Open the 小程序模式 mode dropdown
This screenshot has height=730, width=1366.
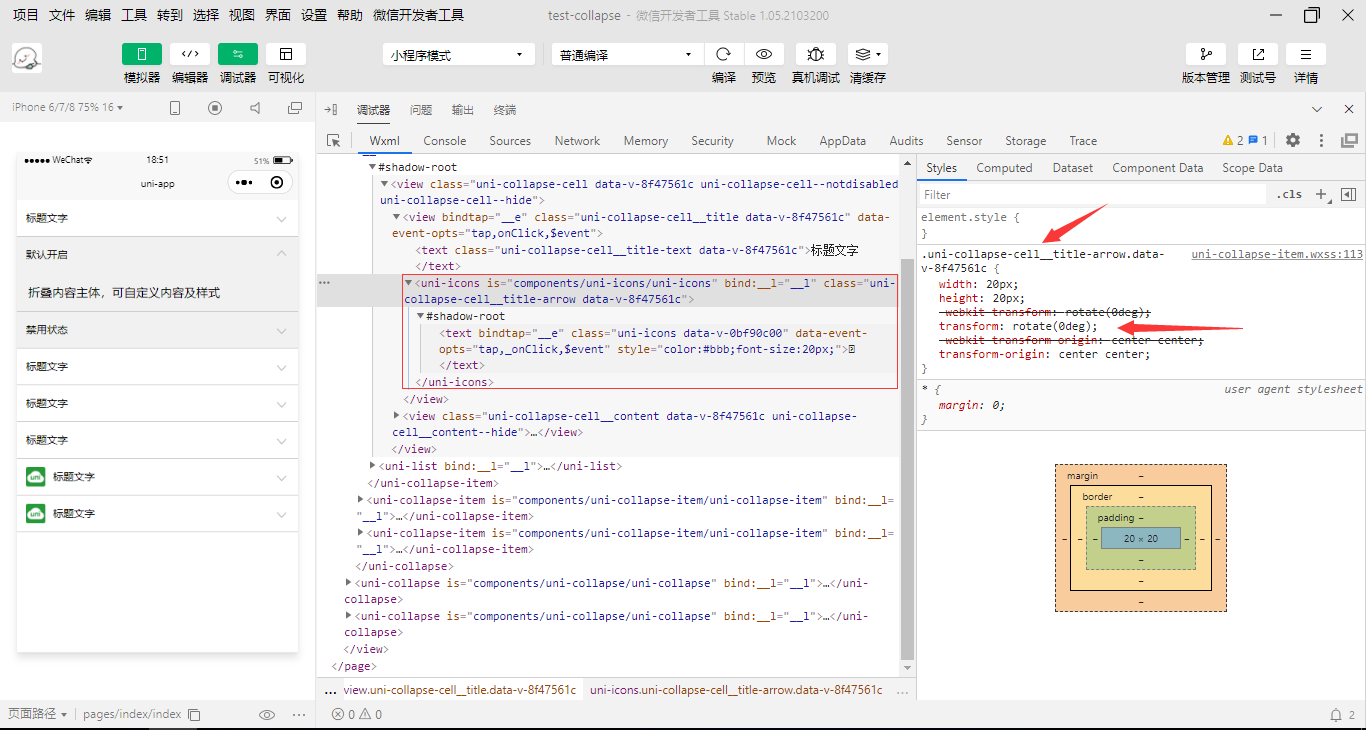458,53
